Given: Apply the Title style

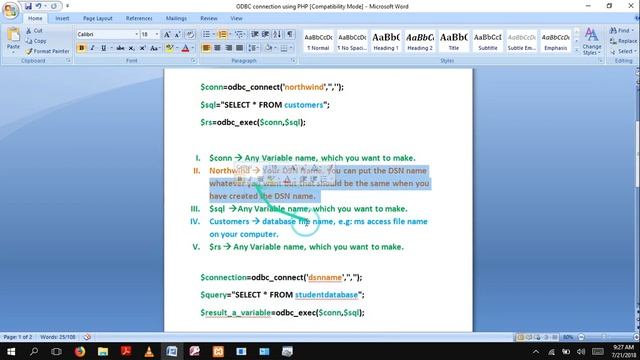Looking at the screenshot, I should coord(453,41).
